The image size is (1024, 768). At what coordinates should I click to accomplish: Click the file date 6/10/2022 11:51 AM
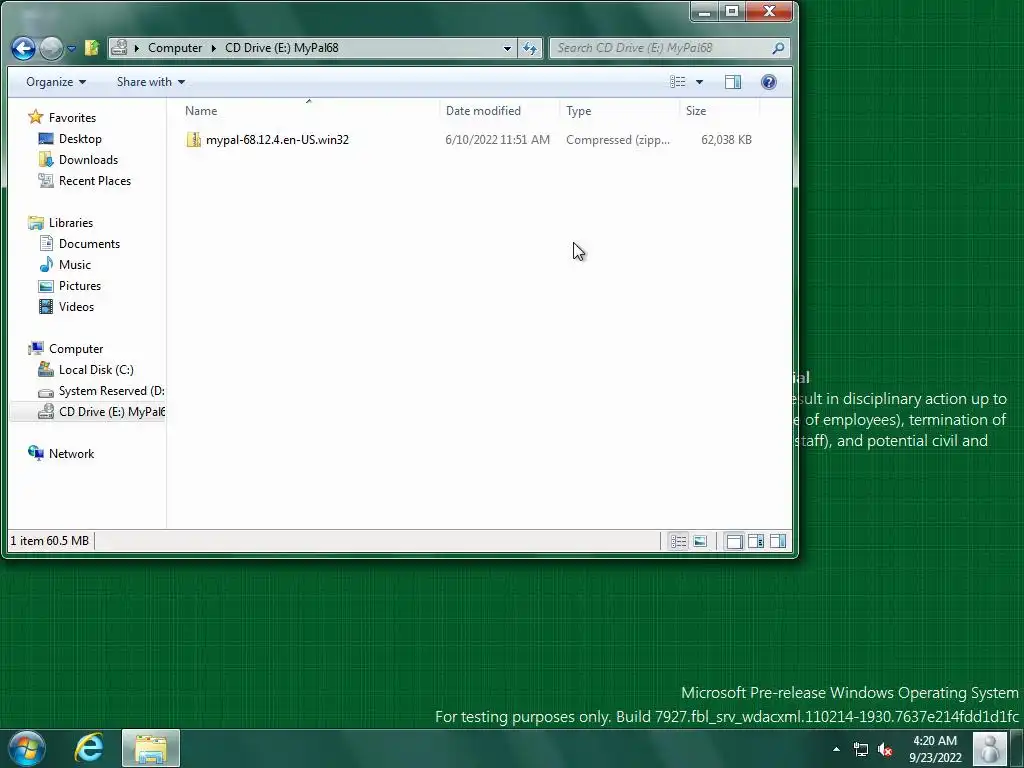click(498, 140)
